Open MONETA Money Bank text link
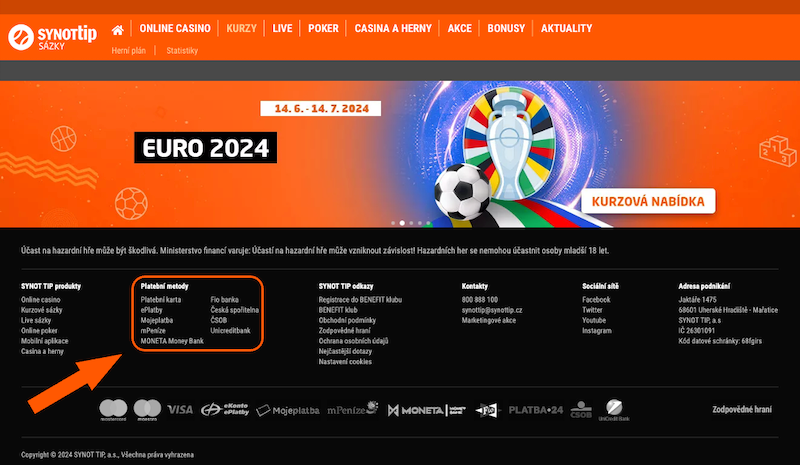This screenshot has width=800, height=465. (x=172, y=340)
